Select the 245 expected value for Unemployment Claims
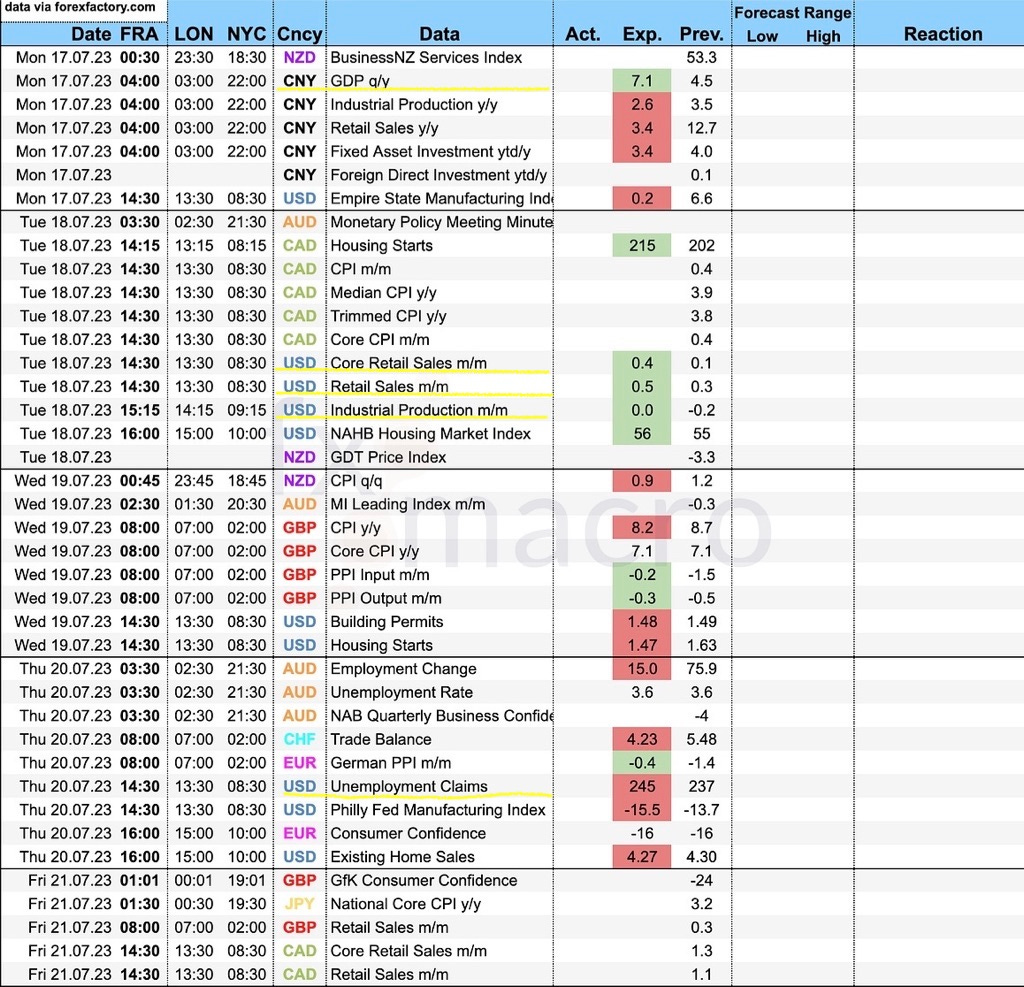Image resolution: width=1024 pixels, height=987 pixels. click(x=642, y=786)
